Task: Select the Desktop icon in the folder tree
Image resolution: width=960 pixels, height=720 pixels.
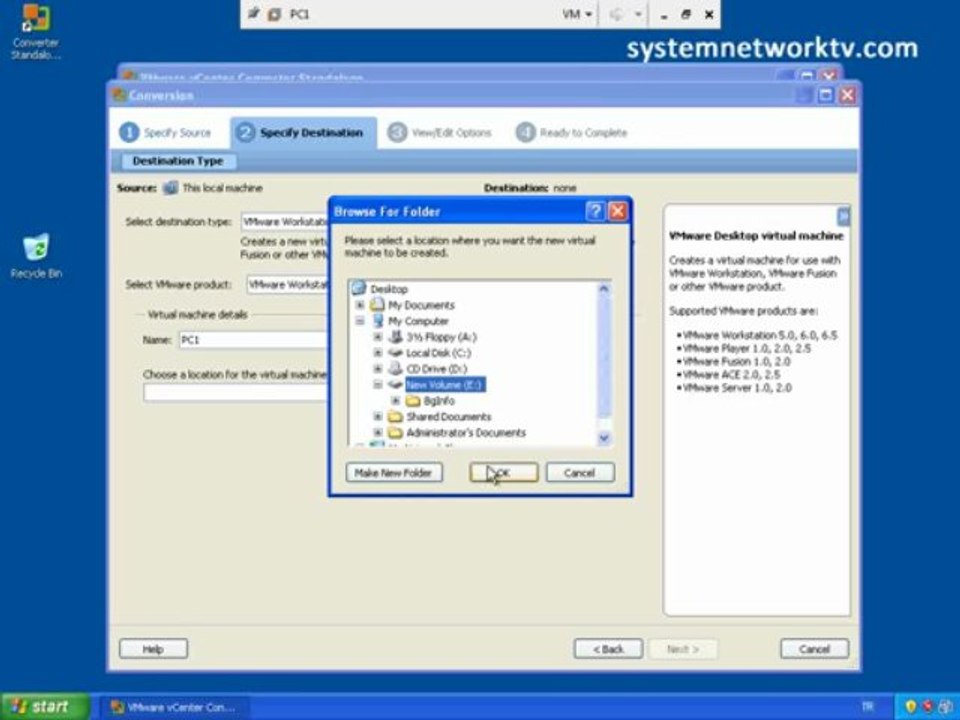Action: [359, 288]
